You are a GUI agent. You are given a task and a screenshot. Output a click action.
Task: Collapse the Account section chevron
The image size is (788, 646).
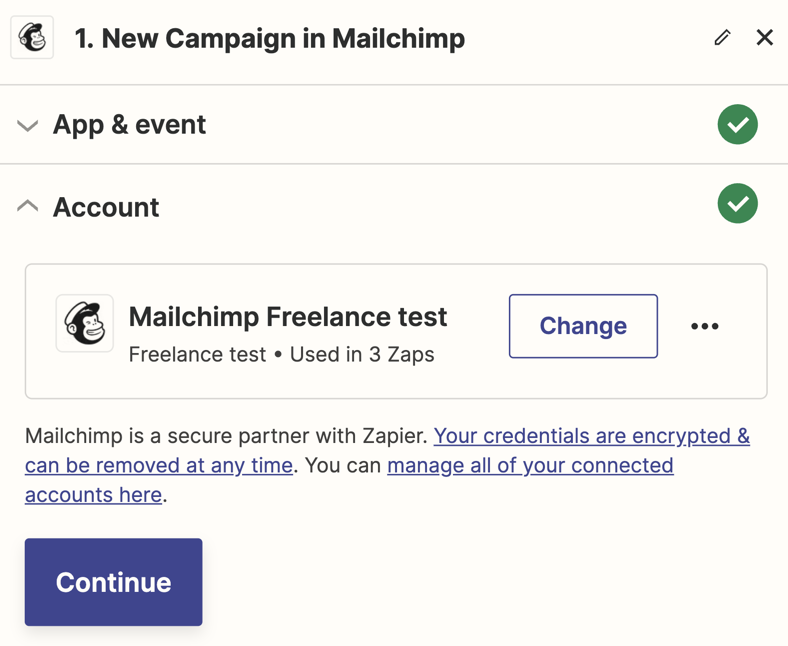[x=28, y=207]
